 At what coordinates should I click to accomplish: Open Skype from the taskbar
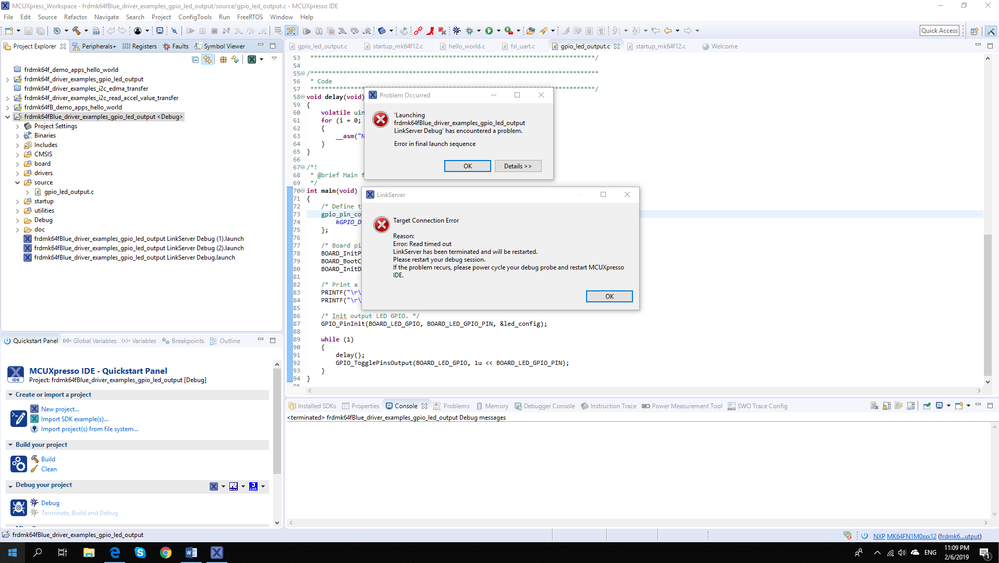click(x=140, y=552)
